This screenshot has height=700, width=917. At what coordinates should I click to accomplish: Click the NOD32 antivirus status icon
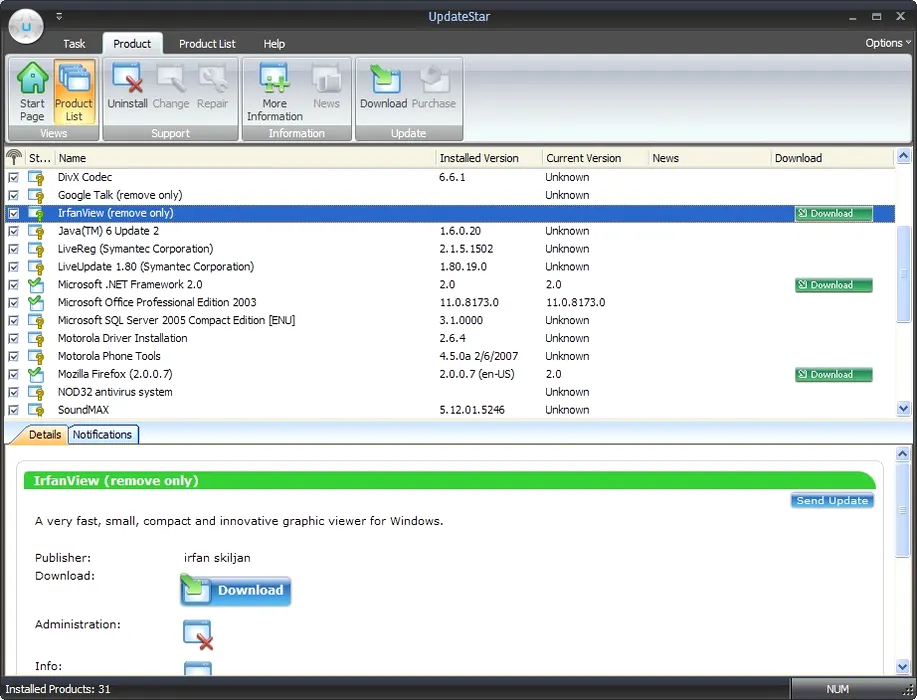pos(36,392)
